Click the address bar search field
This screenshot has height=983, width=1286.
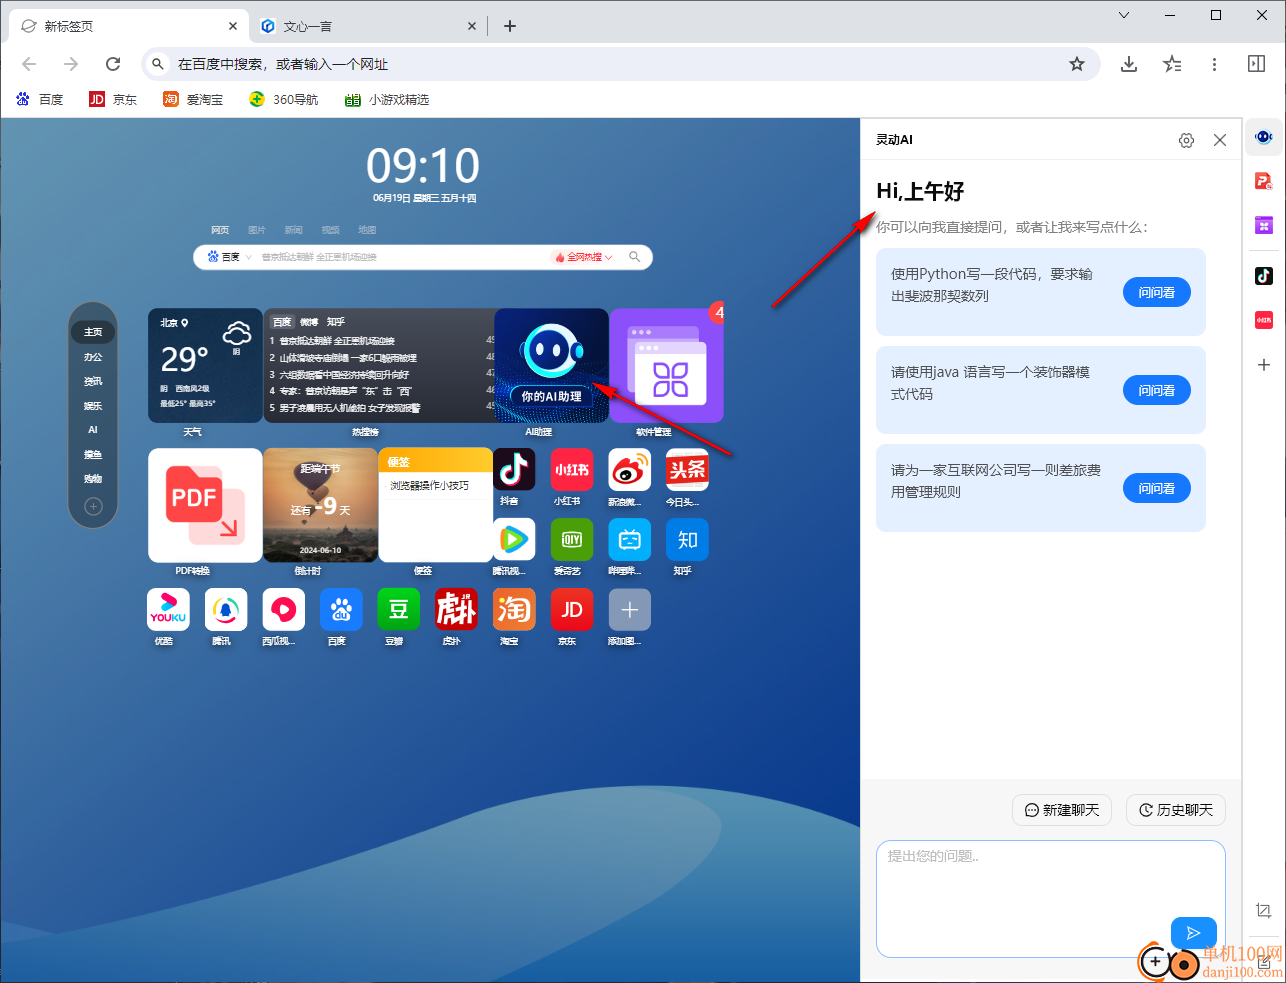click(620, 64)
